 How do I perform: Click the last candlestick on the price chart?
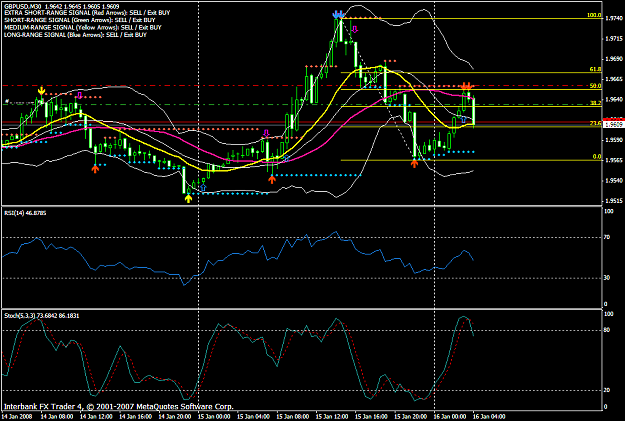[474, 112]
